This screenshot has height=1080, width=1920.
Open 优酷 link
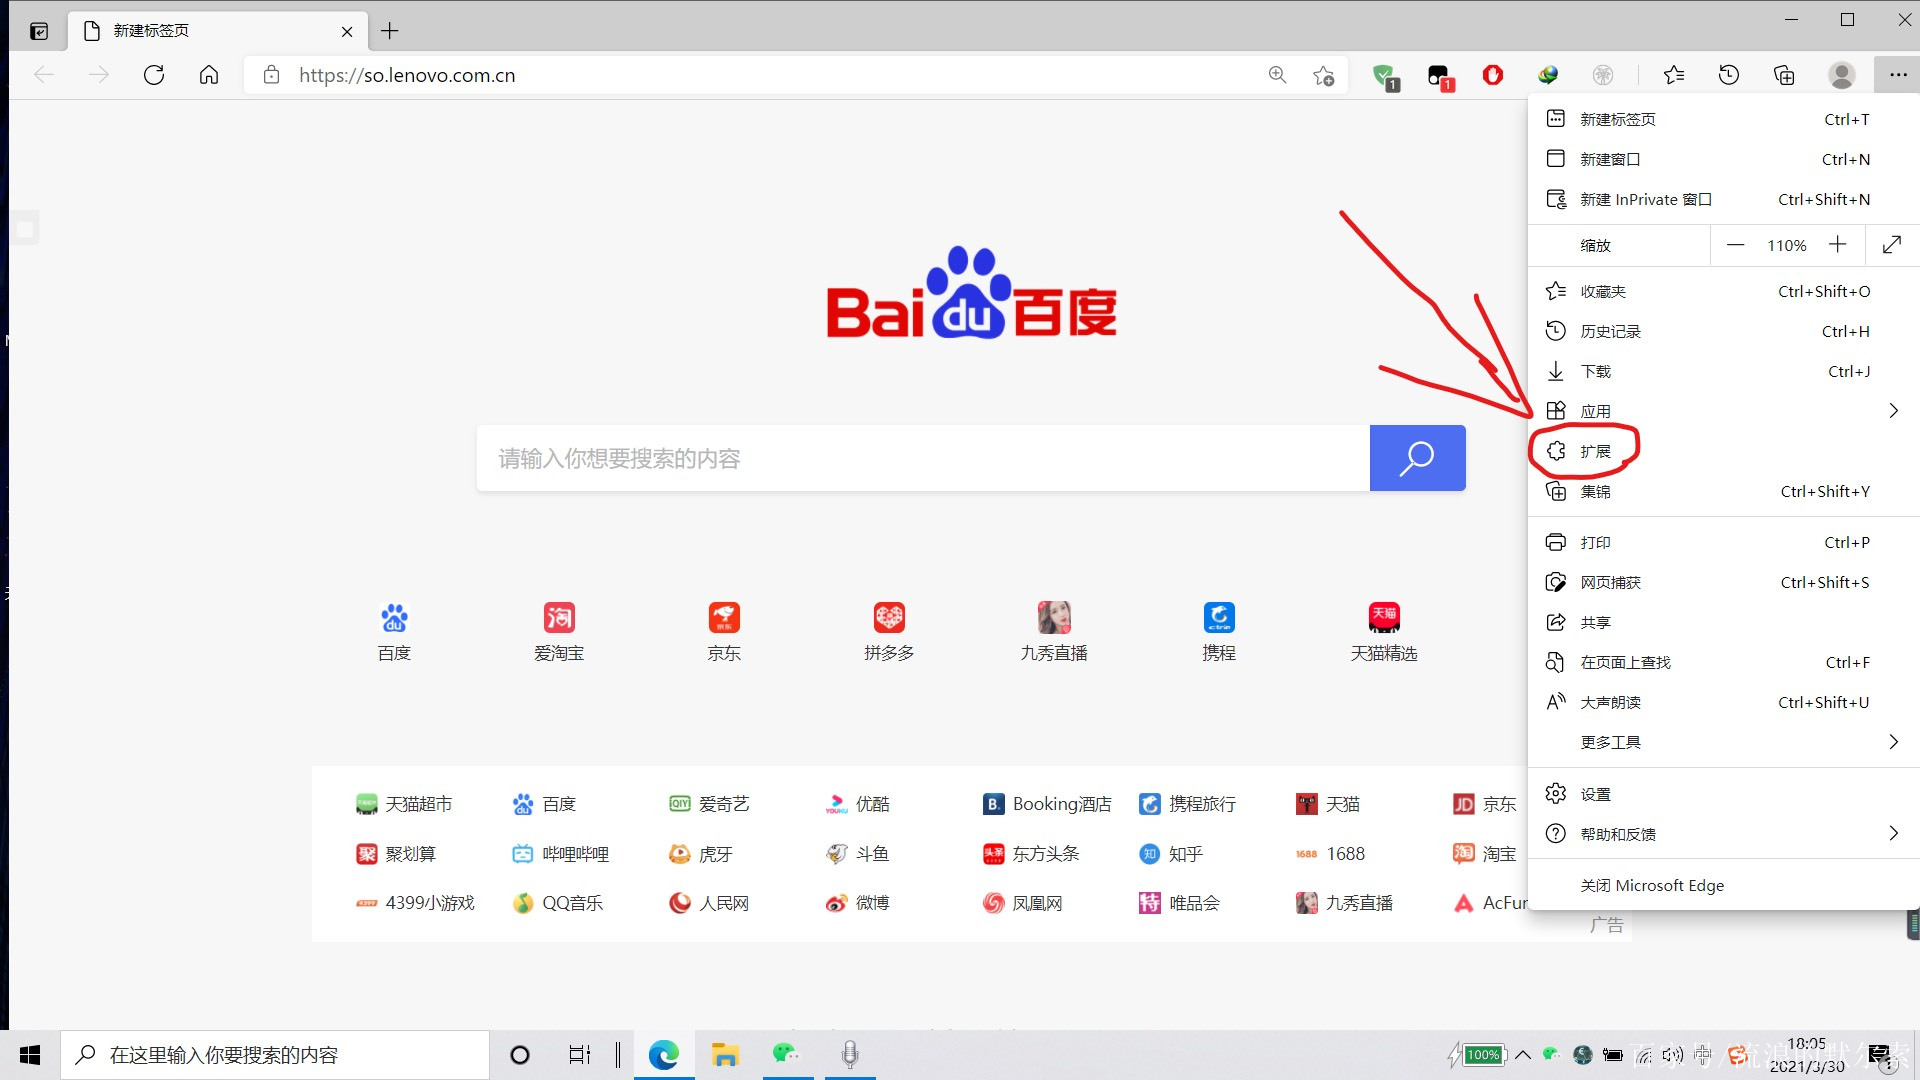(858, 804)
